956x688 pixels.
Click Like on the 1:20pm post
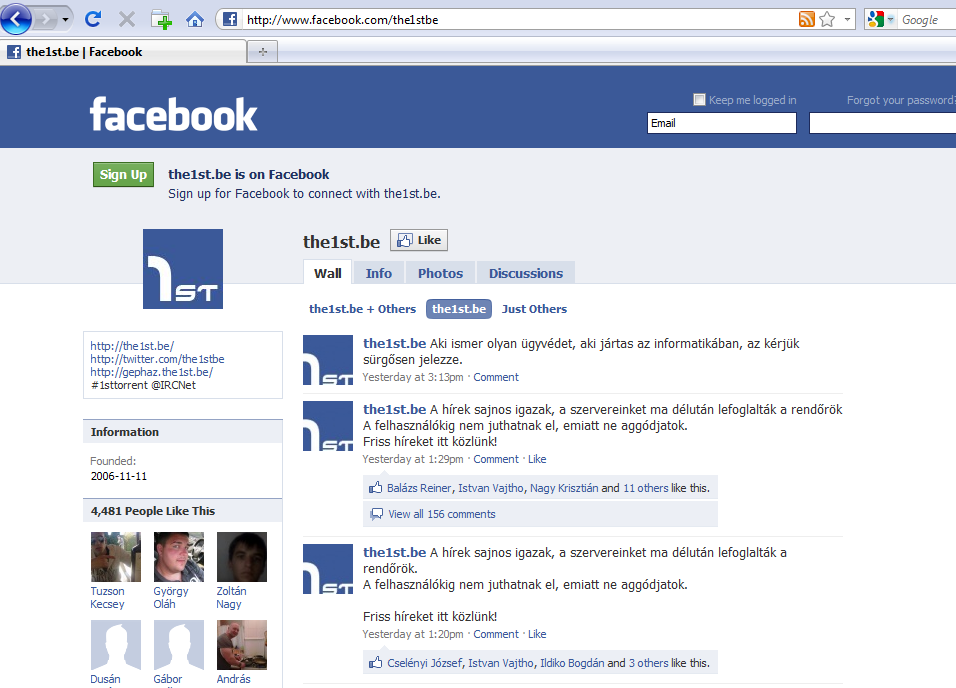(x=537, y=634)
